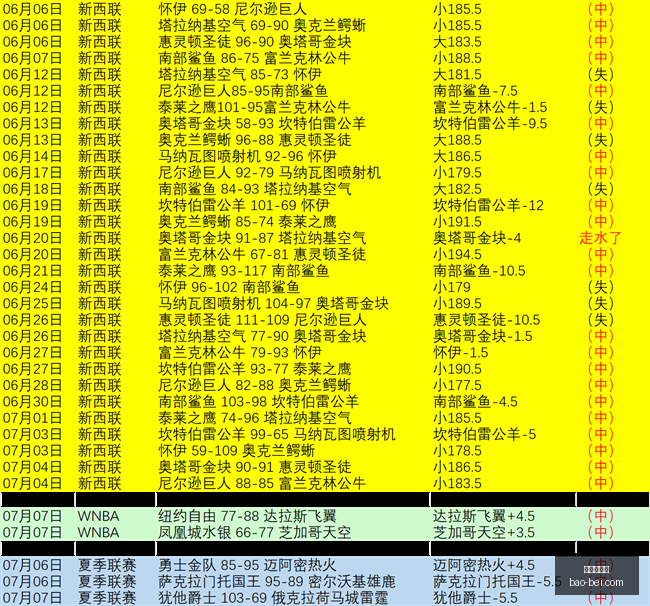Viewport: 650px width, 606px height.
Task: Click the pick value 小194.5
Action: pos(457,255)
